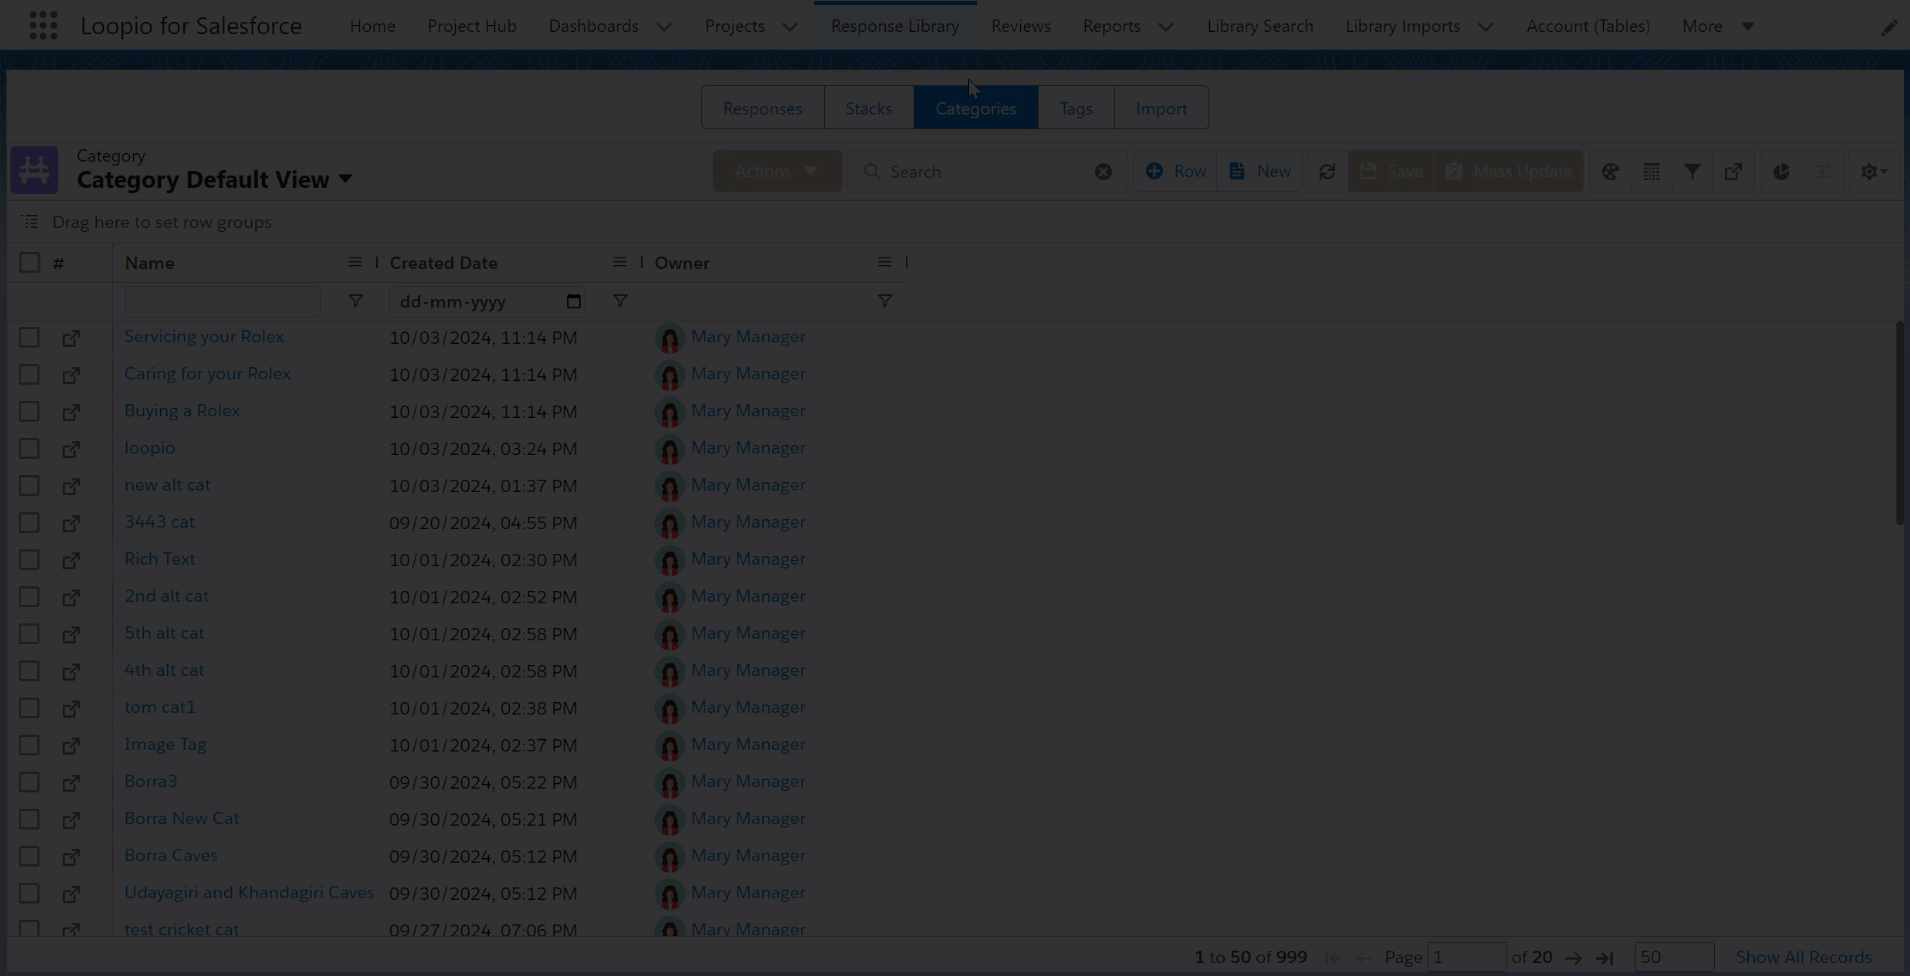Click the add Row button
The height and width of the screenshot is (976, 1910).
coord(1176,171)
